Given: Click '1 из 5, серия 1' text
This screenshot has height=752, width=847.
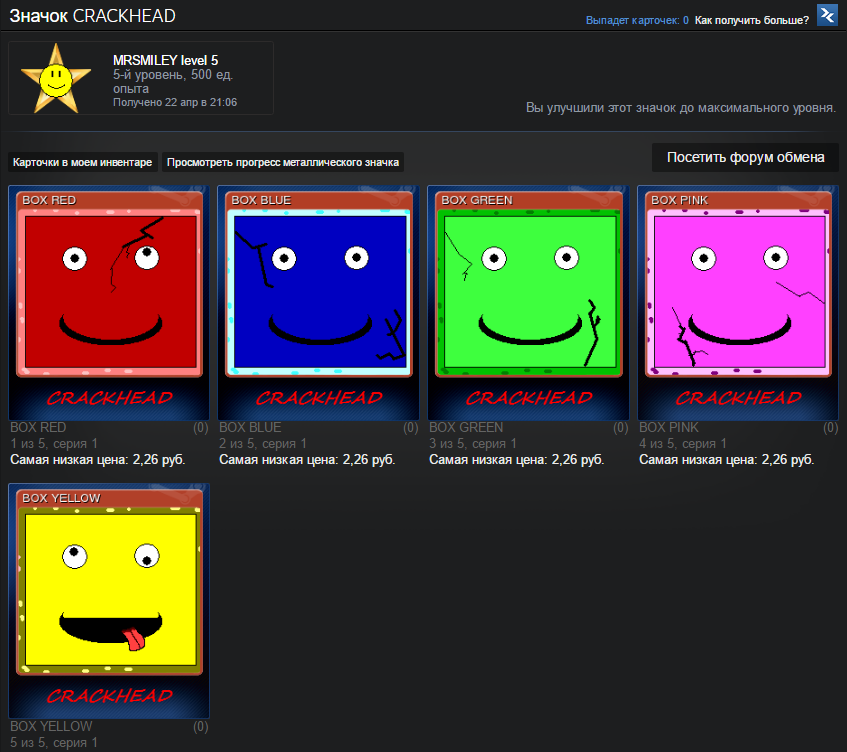Looking at the screenshot, I should [54, 444].
